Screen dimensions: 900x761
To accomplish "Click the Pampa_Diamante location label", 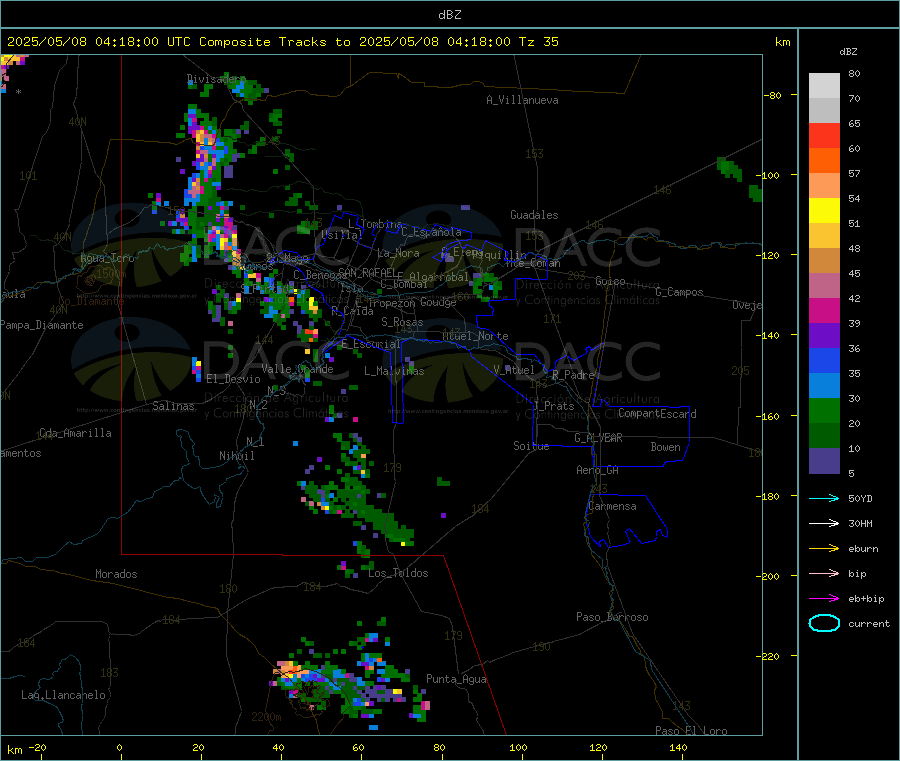I will point(42,325).
